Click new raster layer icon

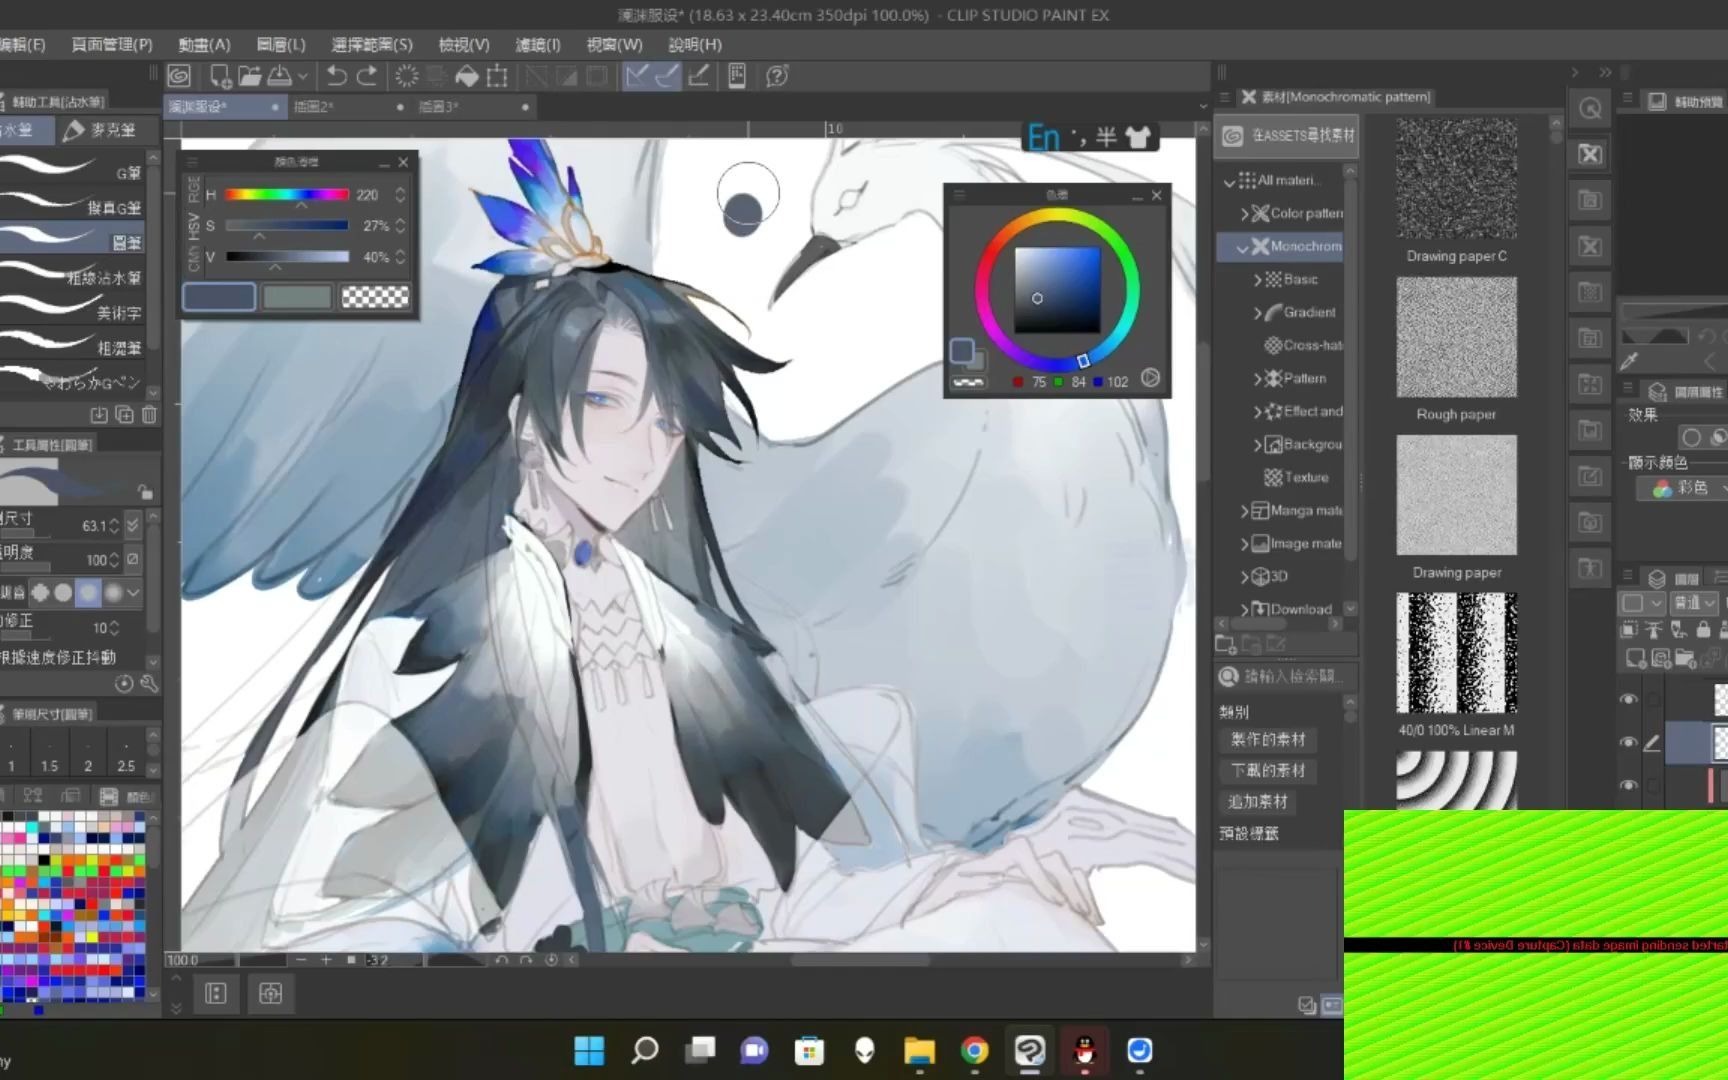(1636, 658)
